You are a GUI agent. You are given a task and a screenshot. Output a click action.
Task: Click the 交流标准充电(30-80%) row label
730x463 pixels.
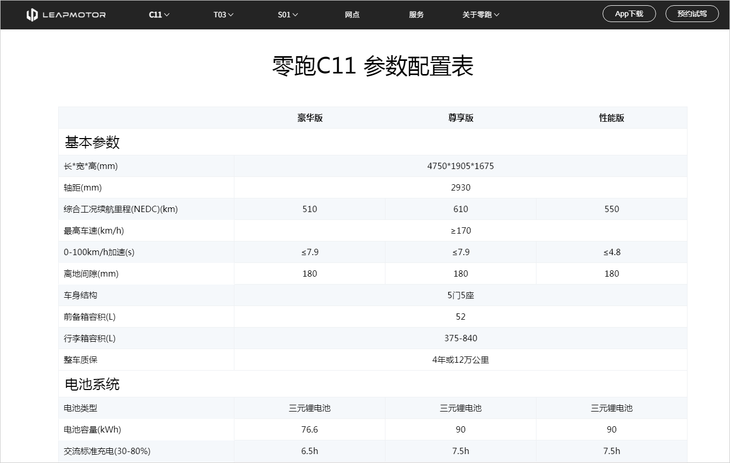107,451
